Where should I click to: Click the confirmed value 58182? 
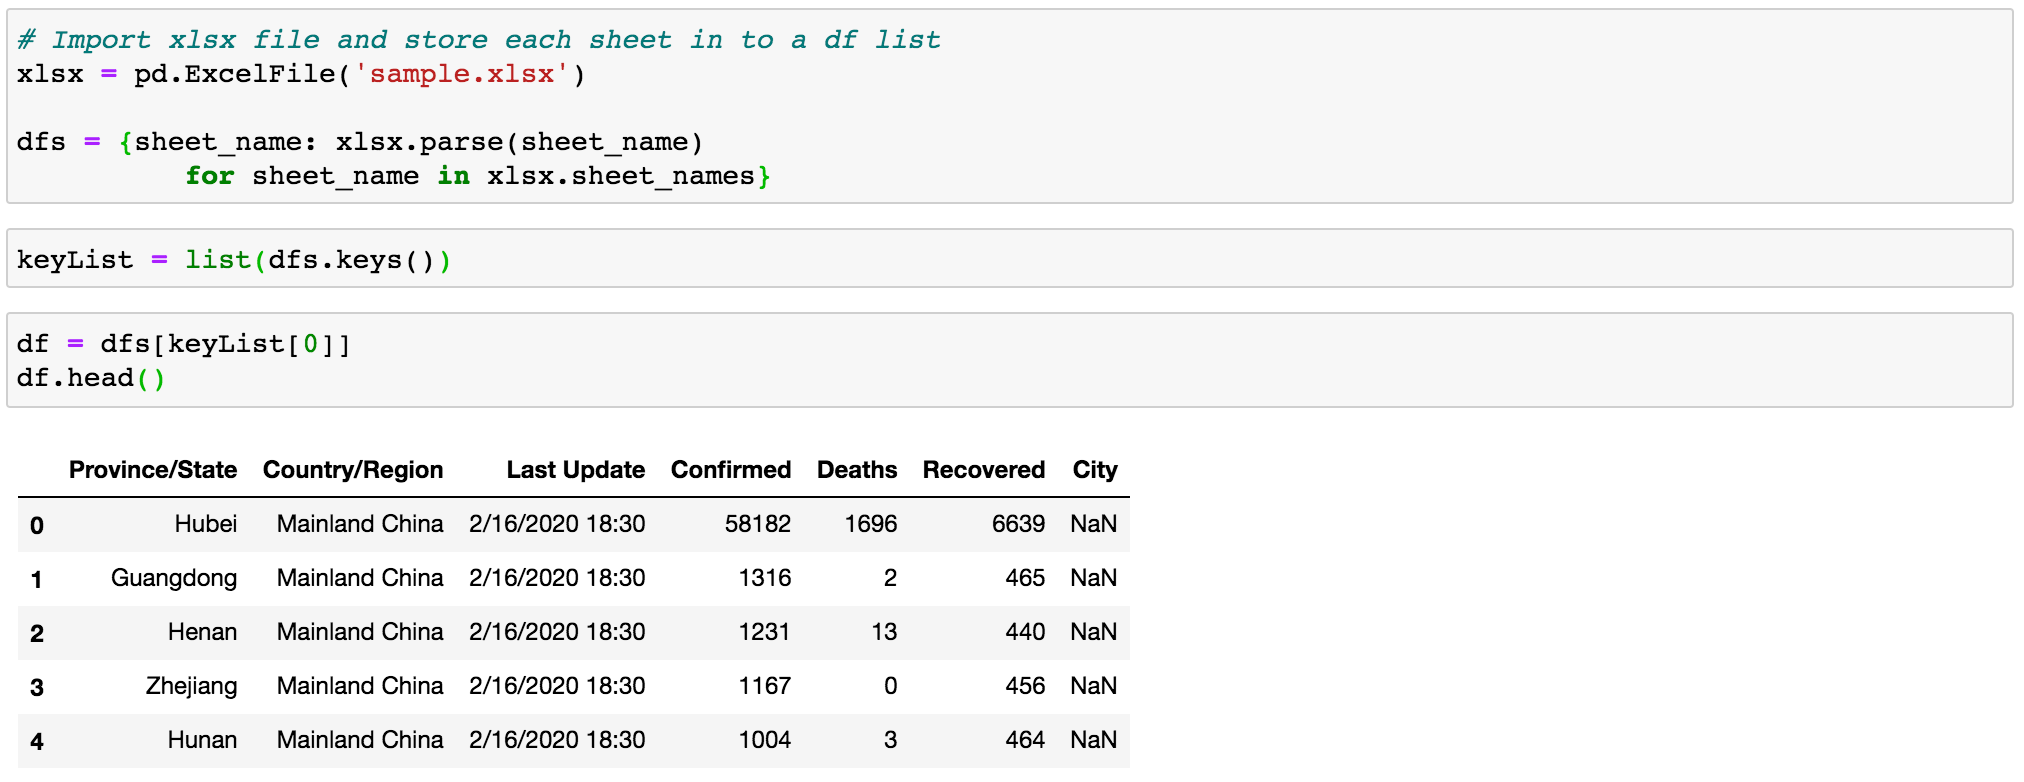[x=758, y=524]
